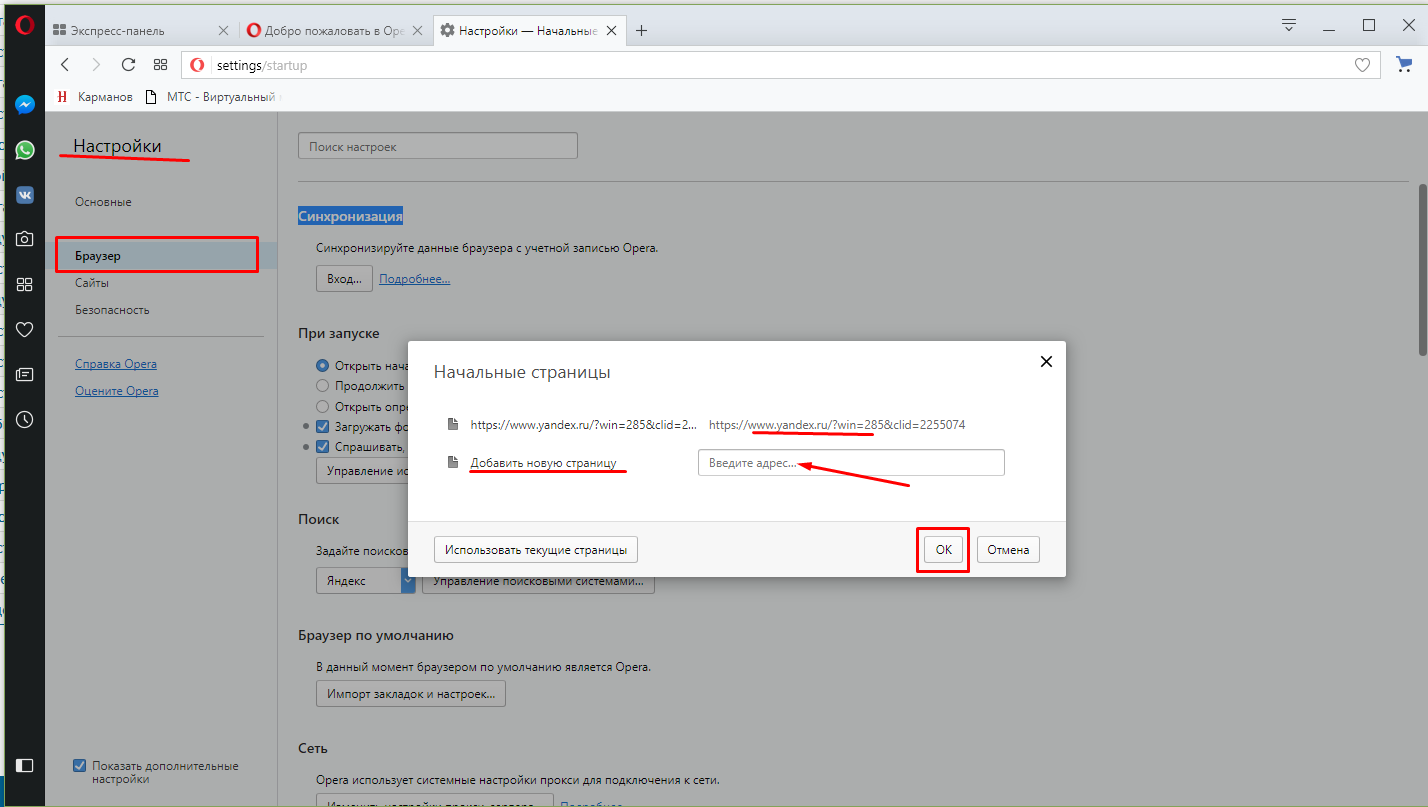Image resolution: width=1428 pixels, height=807 pixels.
Task: Confirm dialog with OK button
Action: pos(943,549)
